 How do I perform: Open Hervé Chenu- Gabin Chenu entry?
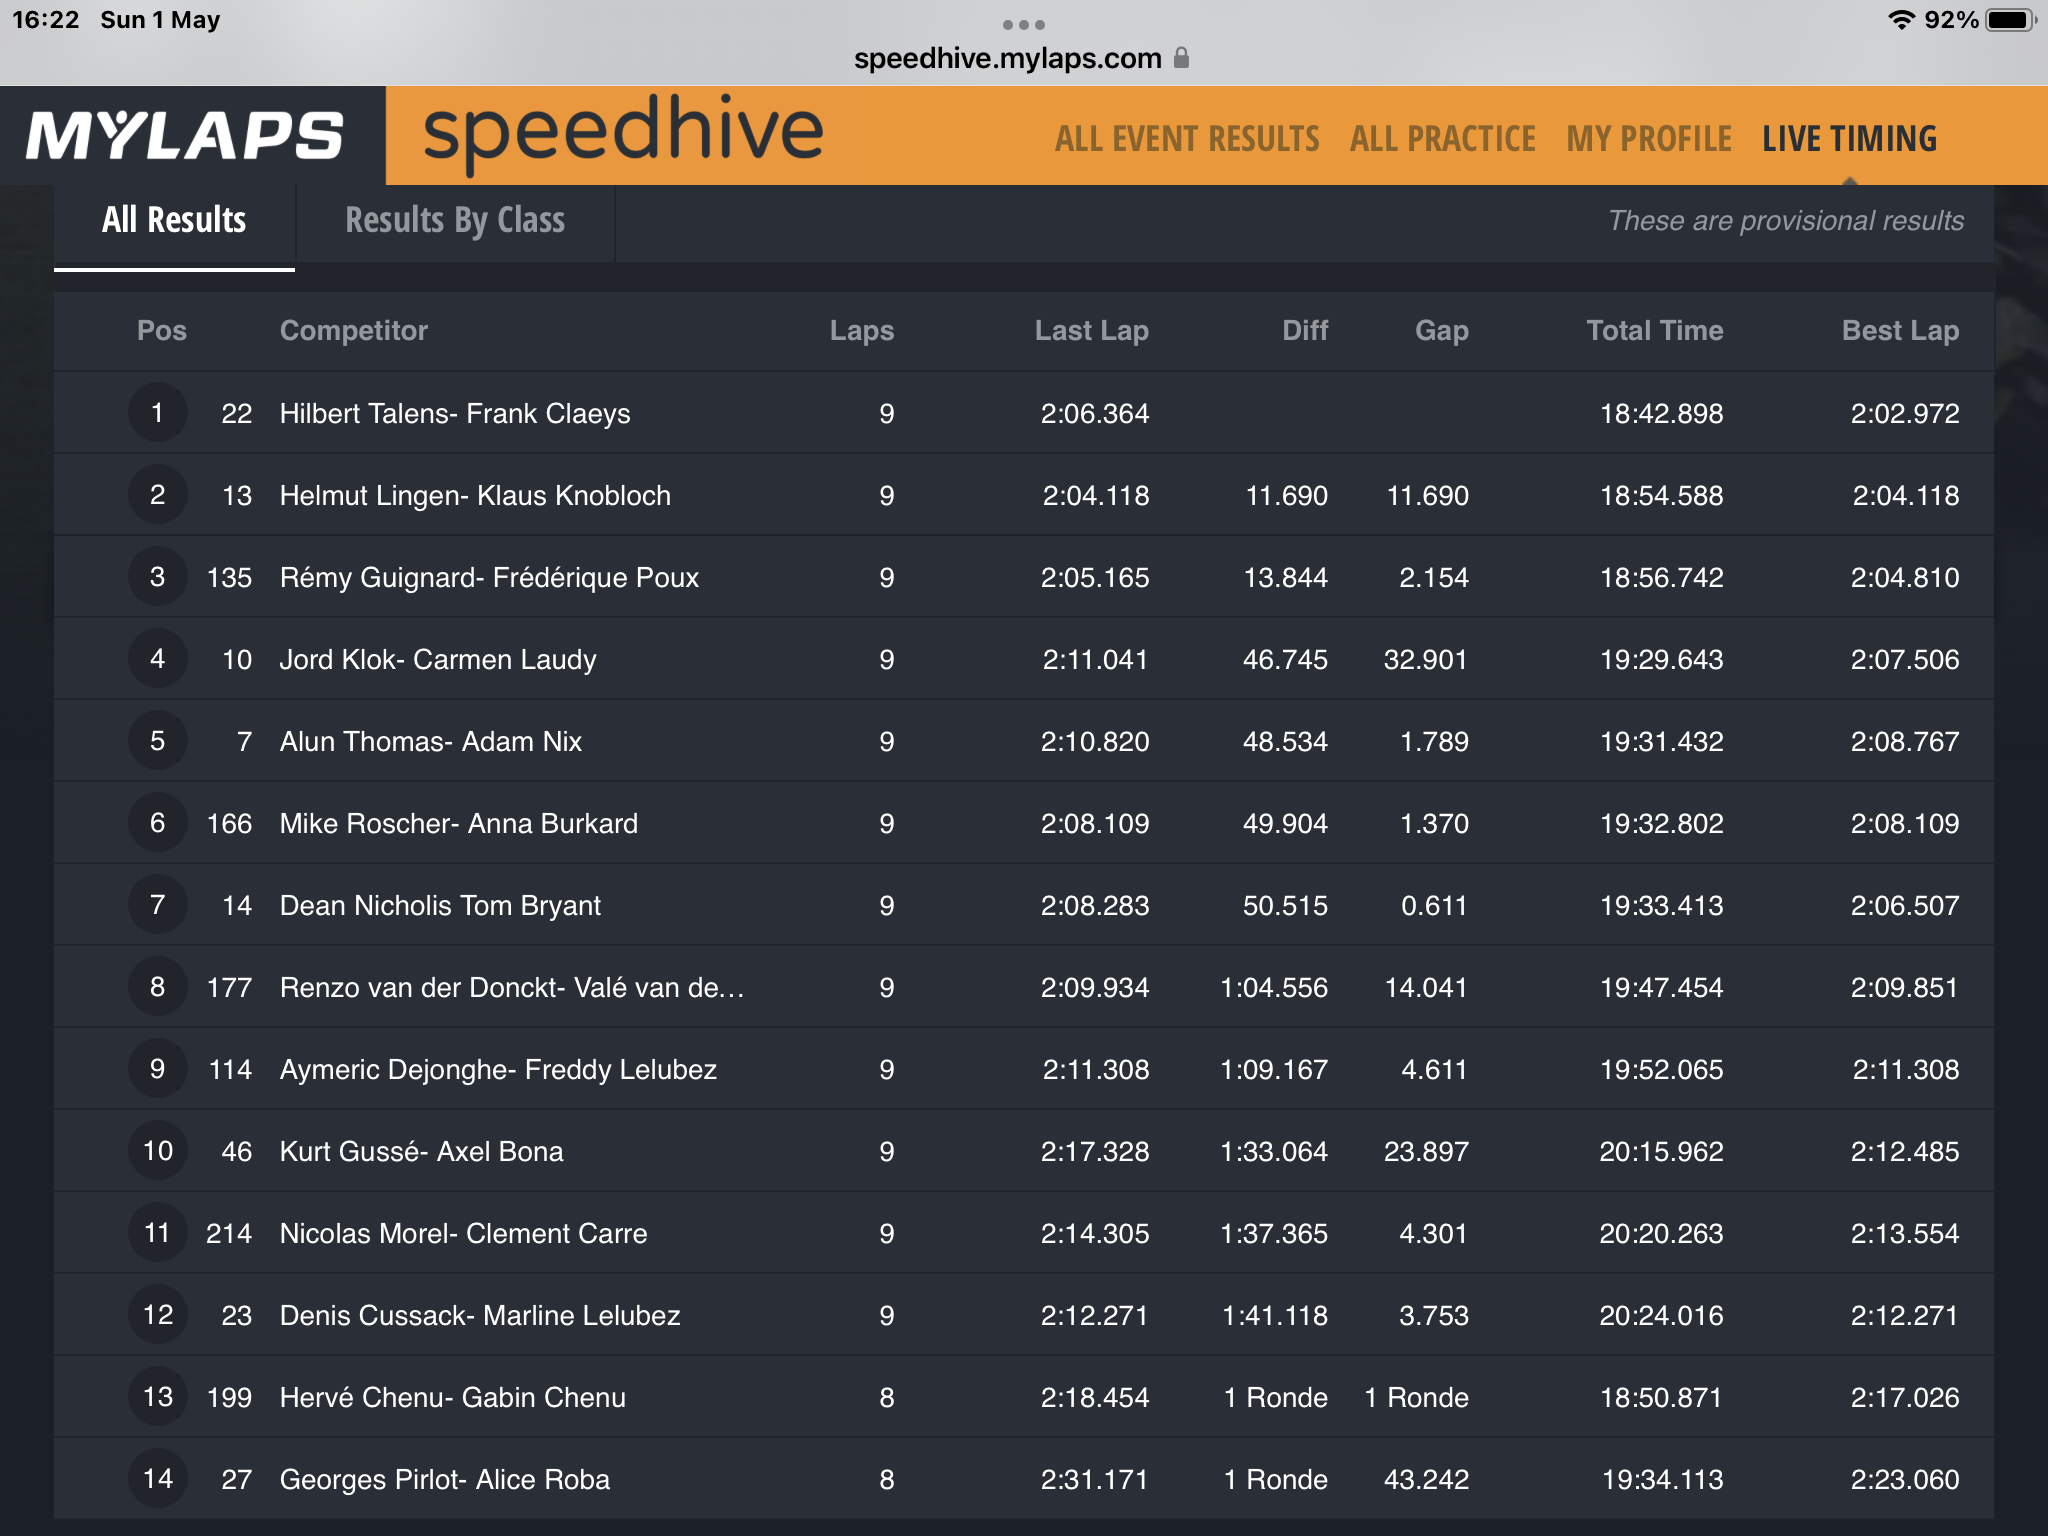[x=1024, y=1397]
